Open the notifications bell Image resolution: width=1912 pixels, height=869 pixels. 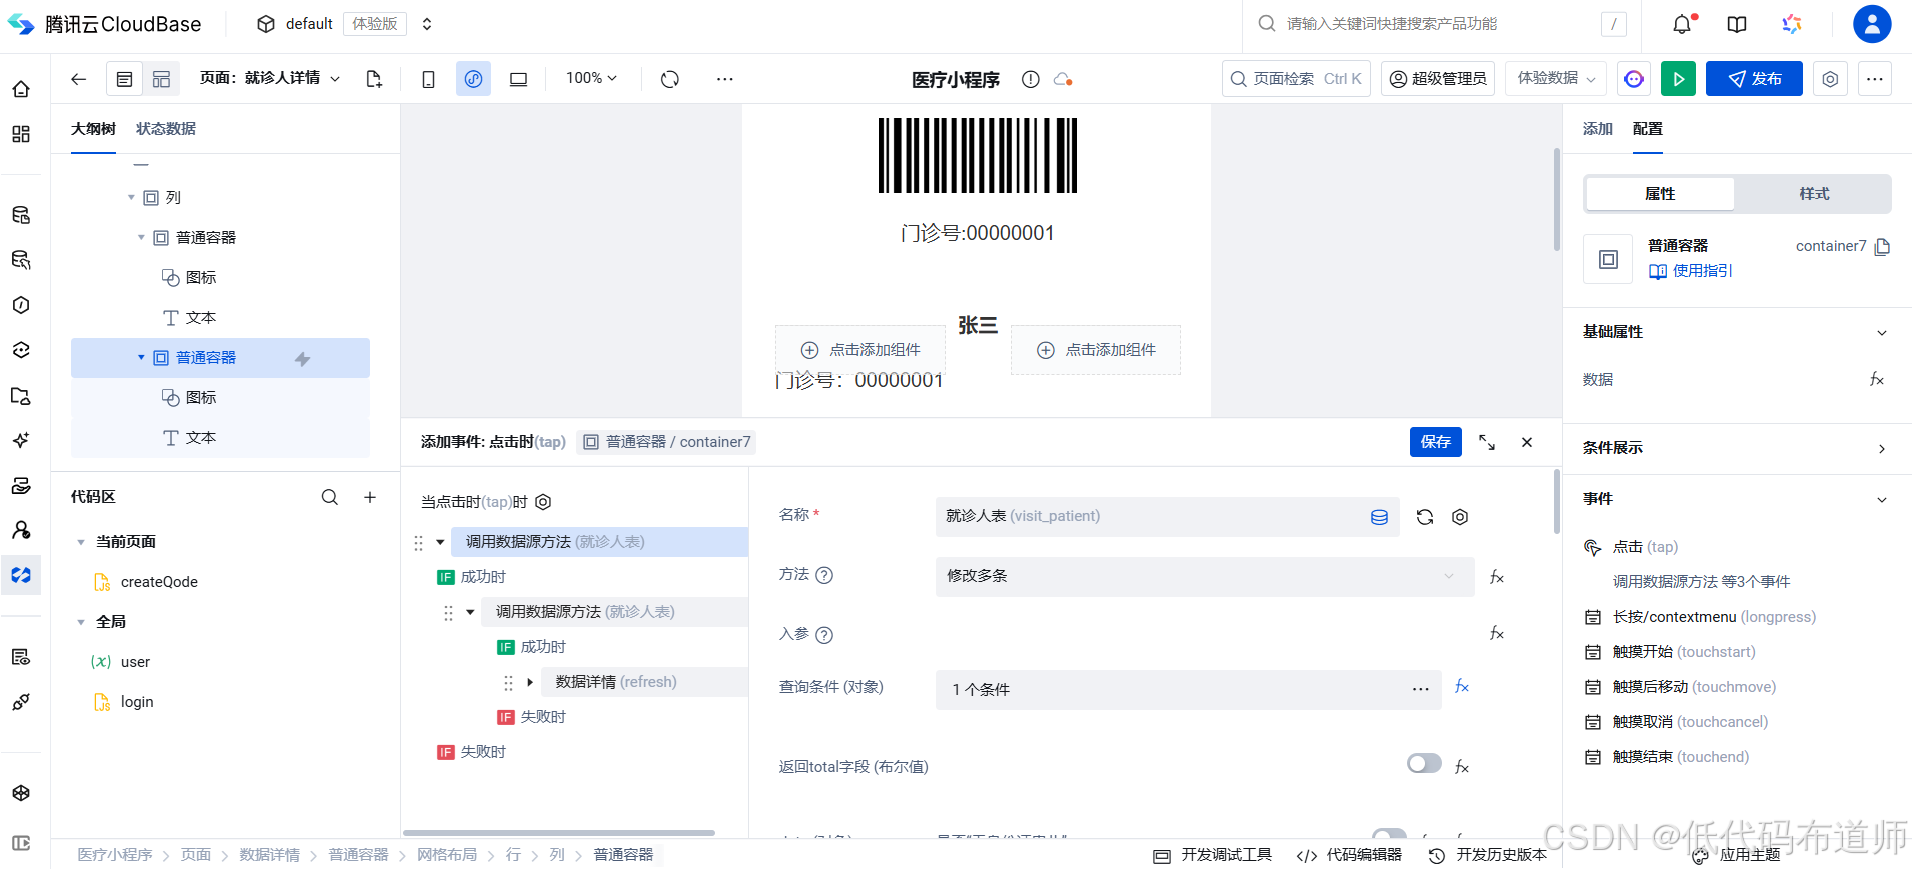coord(1682,24)
